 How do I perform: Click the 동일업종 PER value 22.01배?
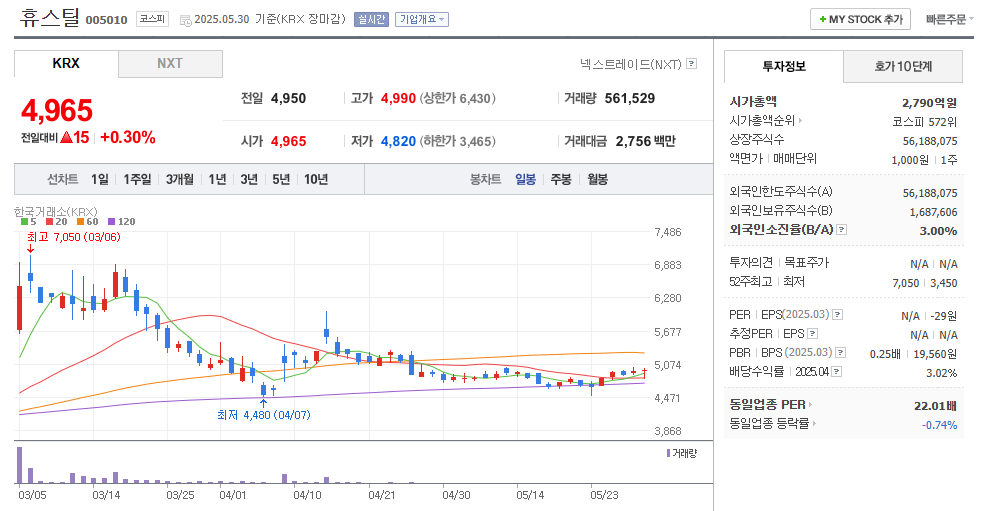click(x=936, y=406)
